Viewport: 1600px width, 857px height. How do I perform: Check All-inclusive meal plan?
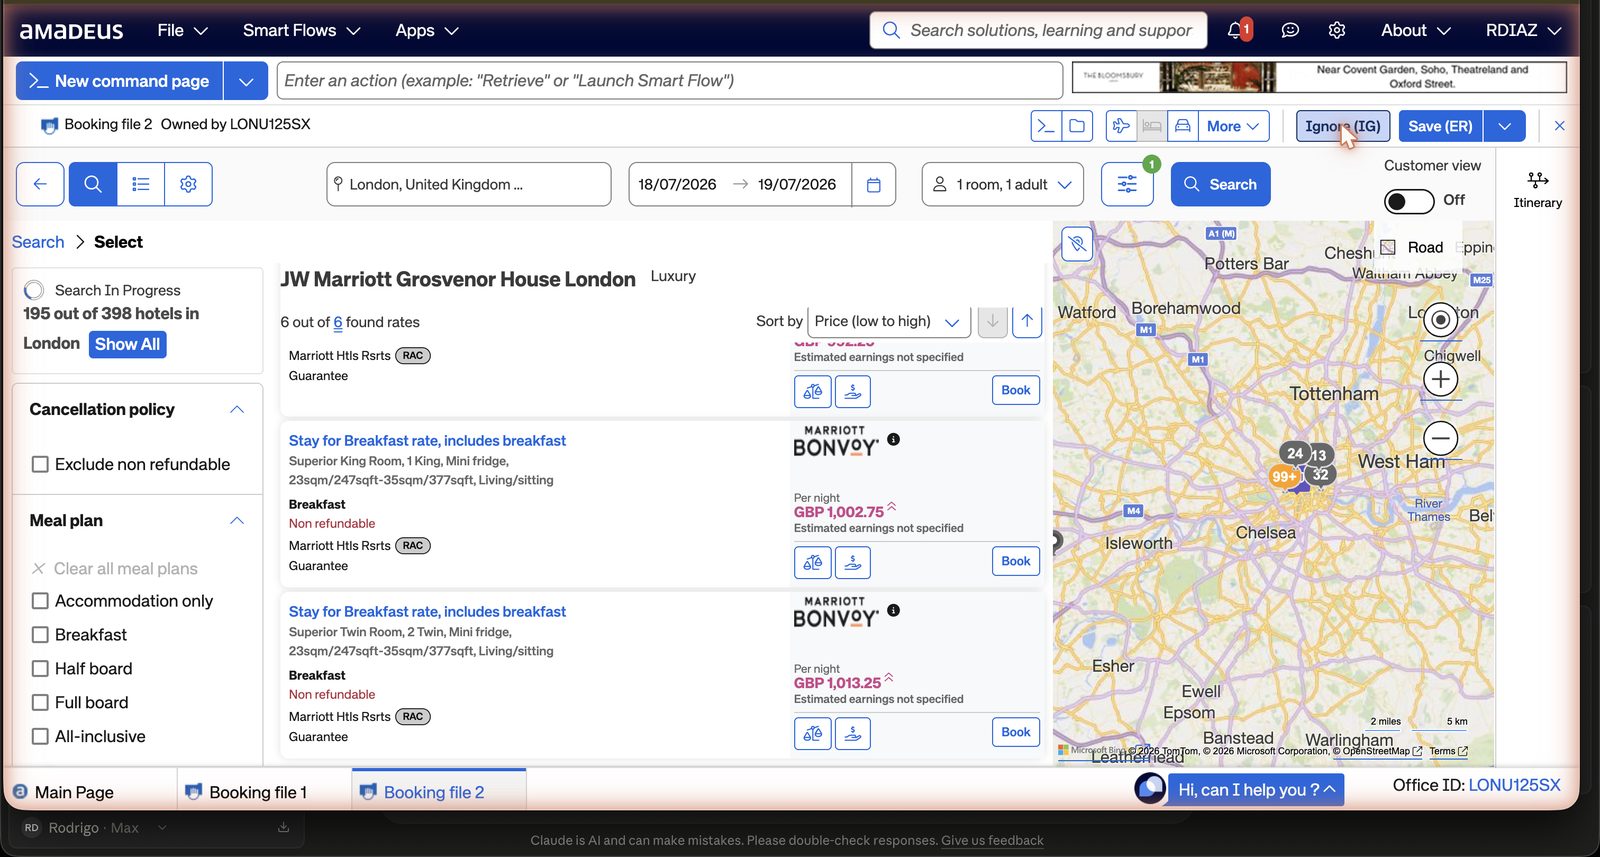[40, 737]
